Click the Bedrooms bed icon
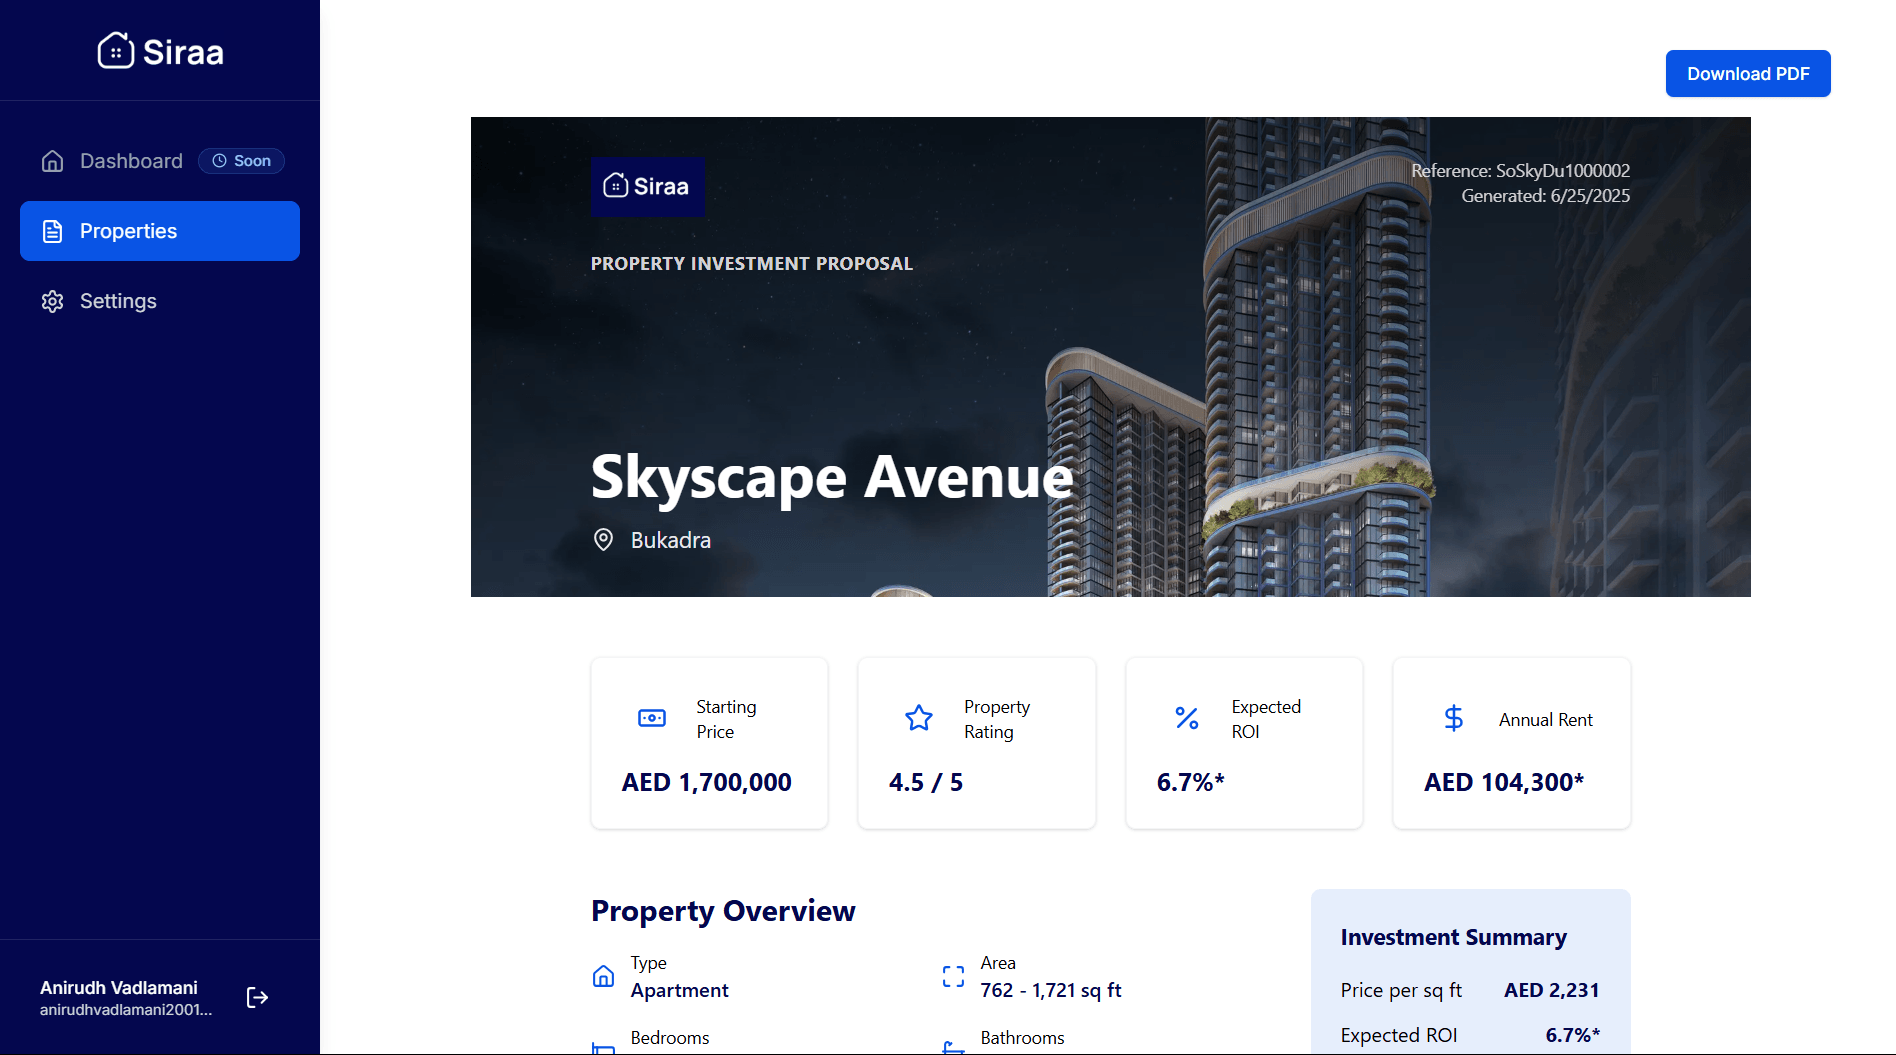1896x1055 pixels. click(603, 1046)
